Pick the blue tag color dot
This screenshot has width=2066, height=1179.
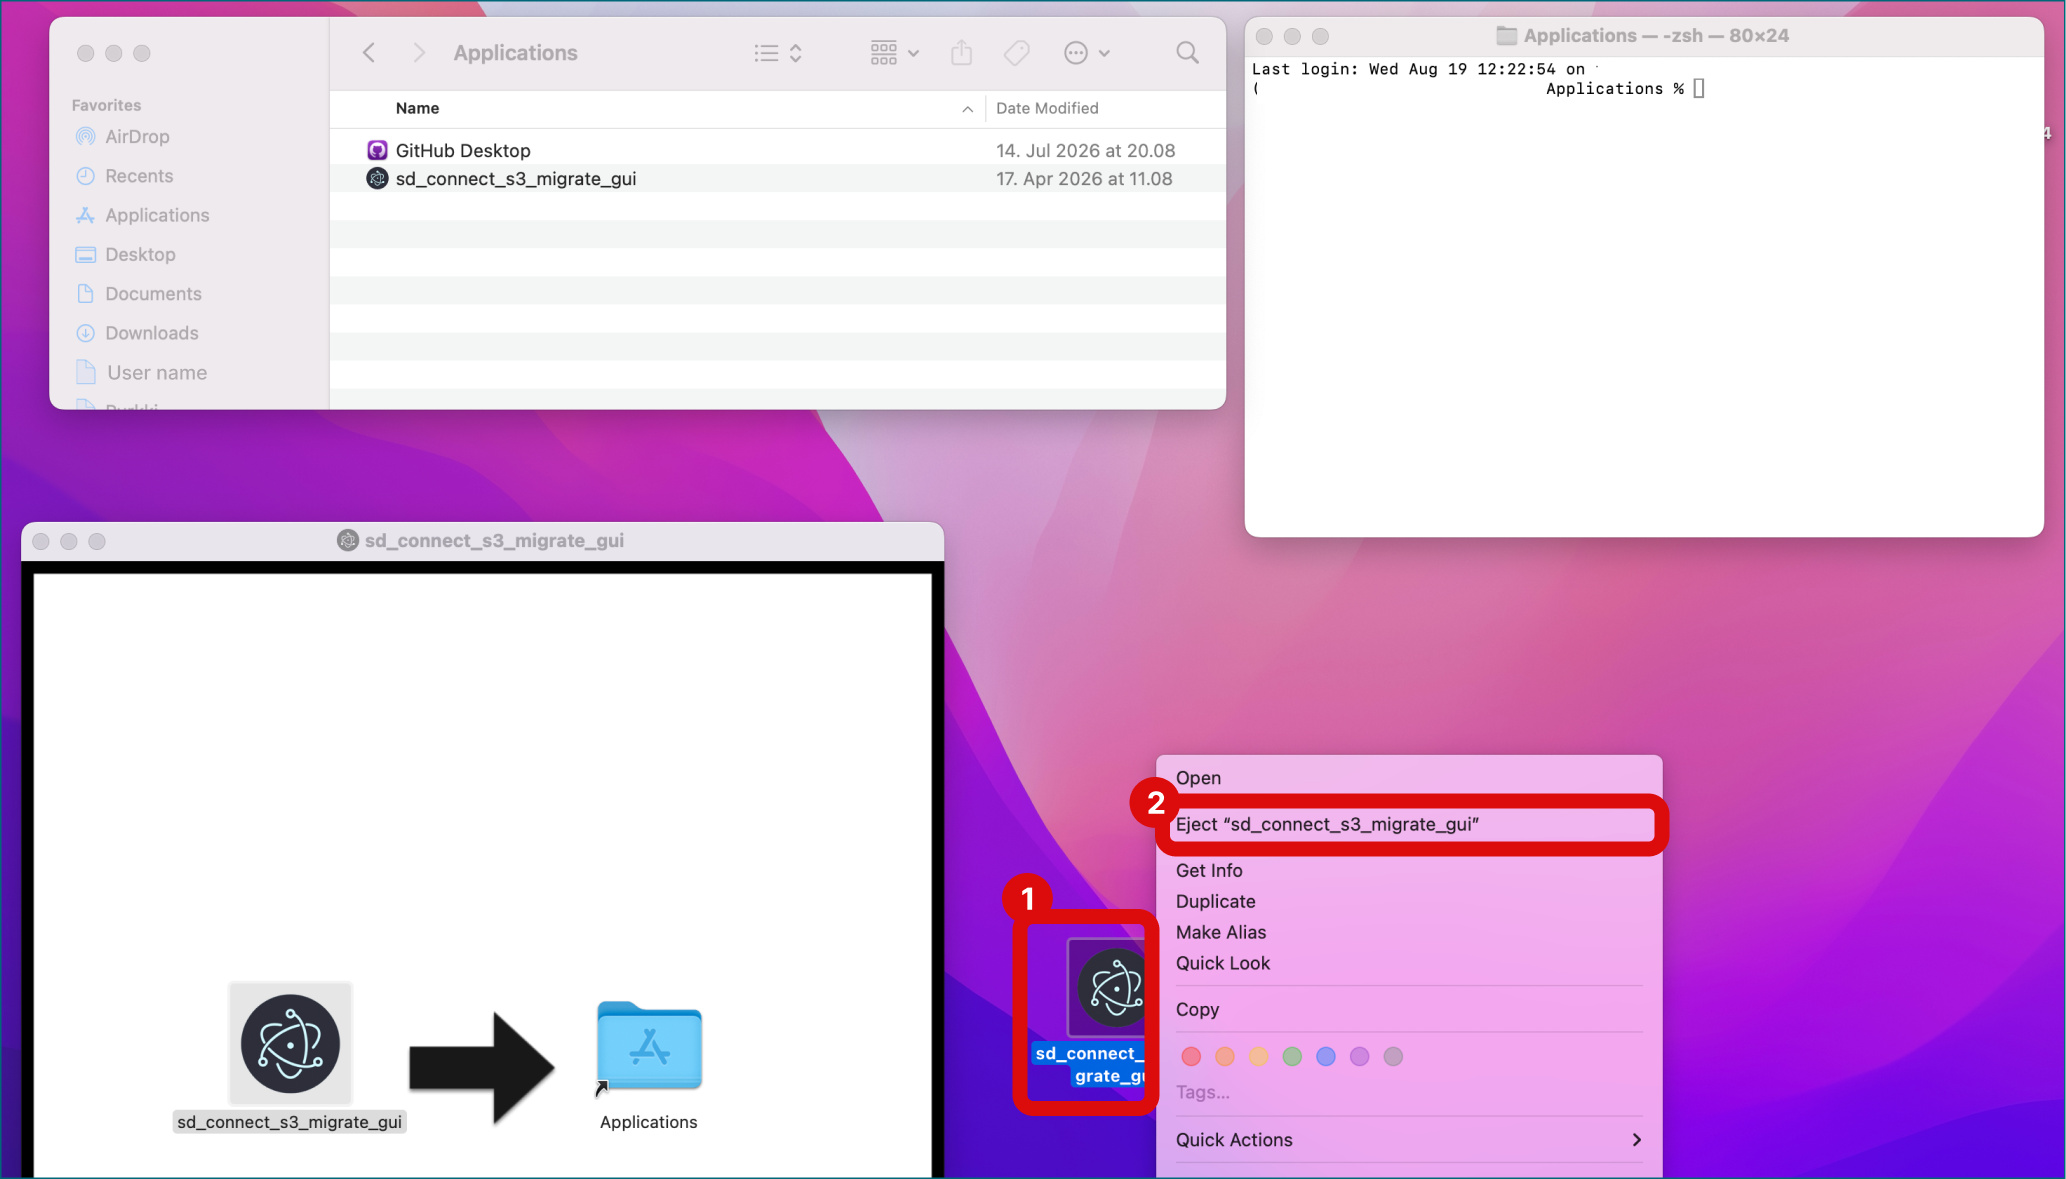coord(1326,1057)
